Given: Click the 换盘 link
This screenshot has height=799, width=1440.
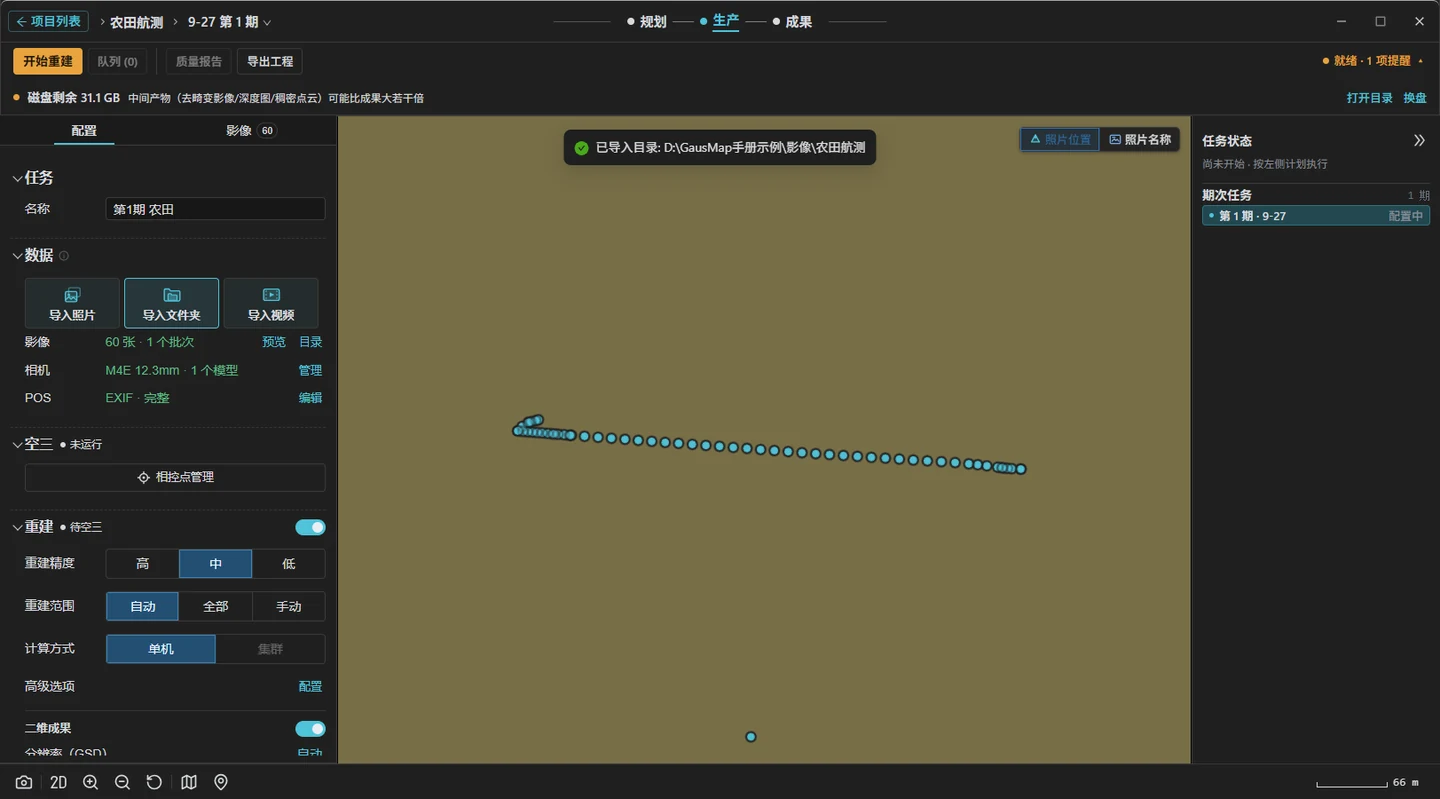Looking at the screenshot, I should click(1415, 98).
